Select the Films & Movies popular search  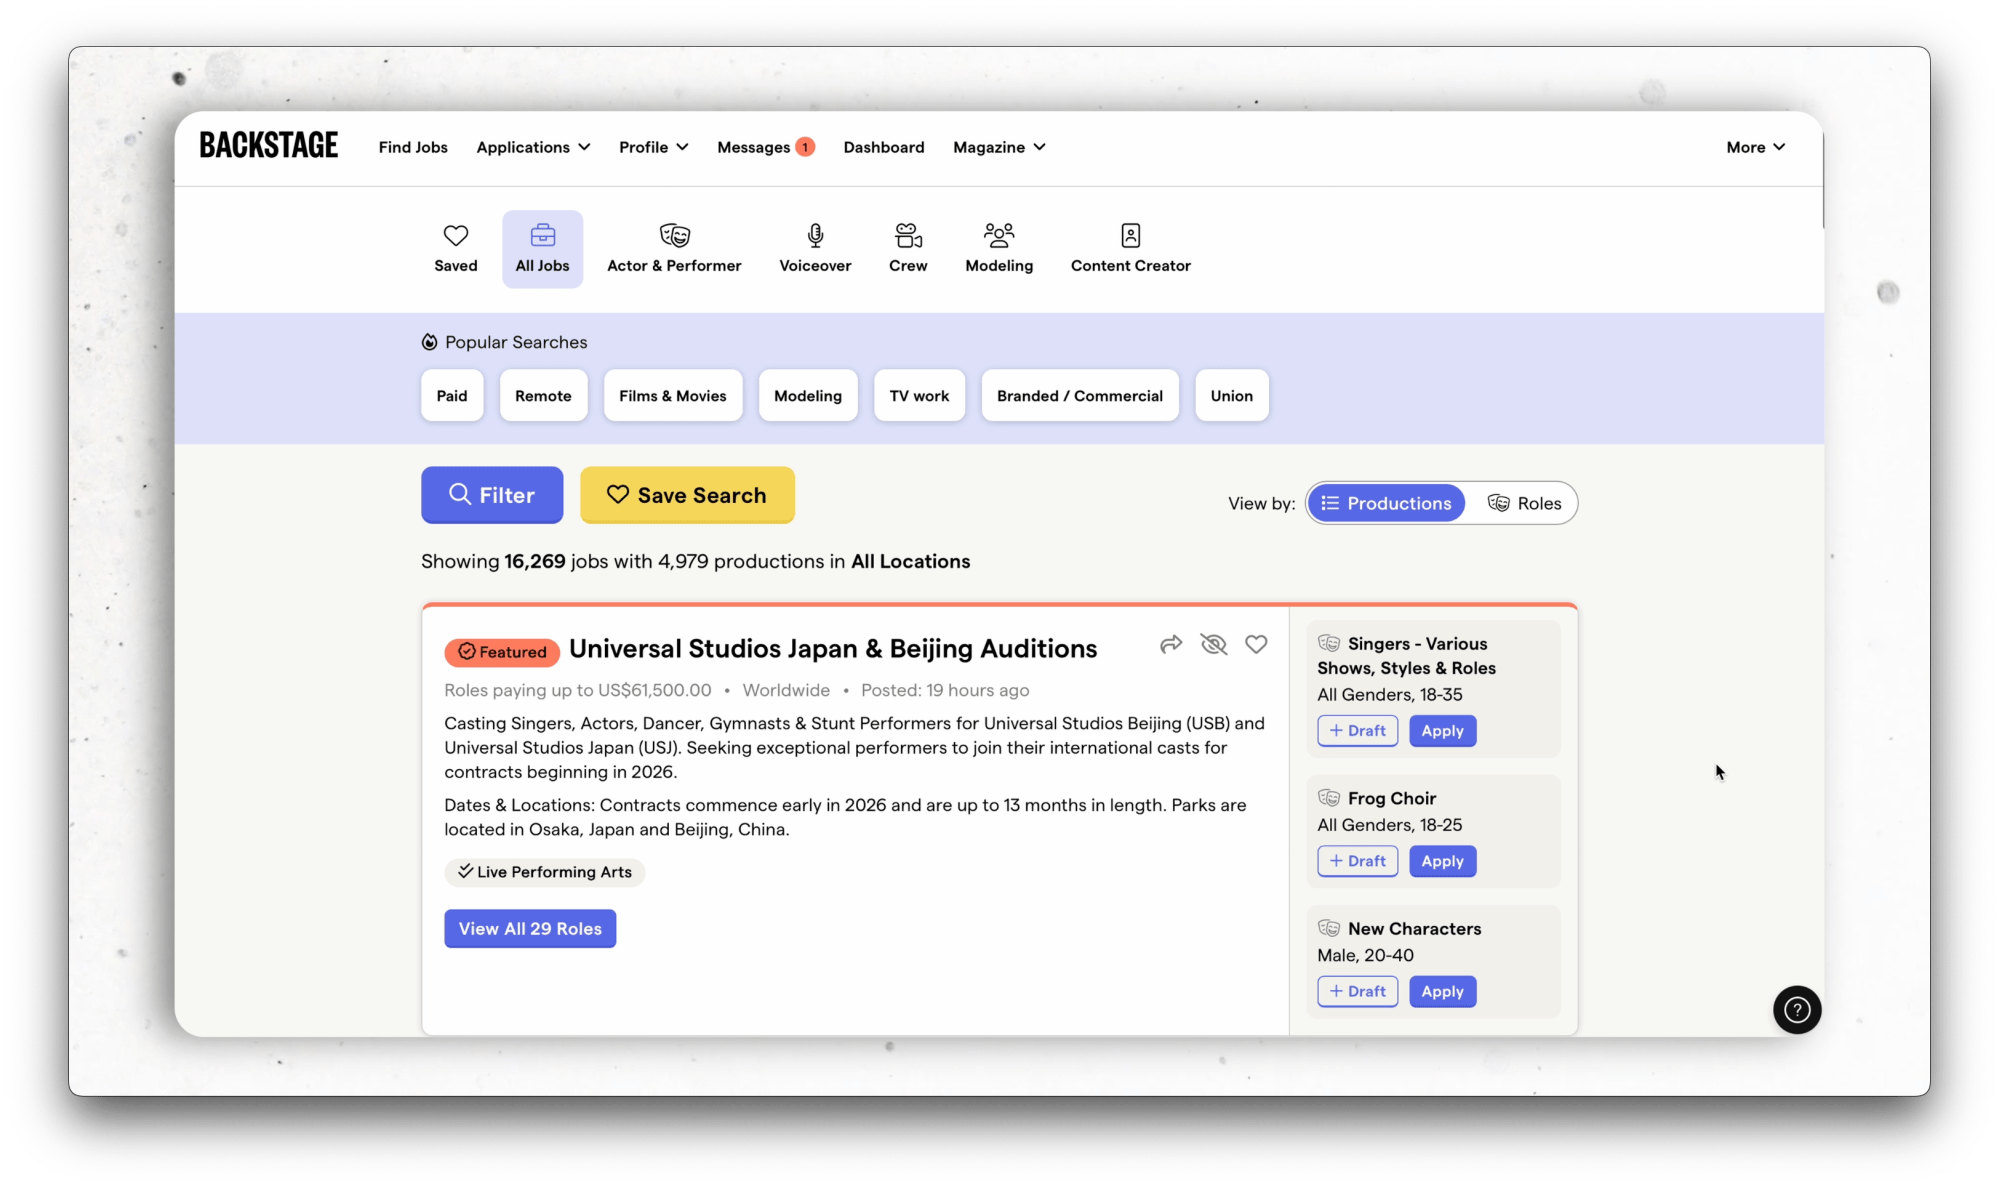[x=672, y=396]
